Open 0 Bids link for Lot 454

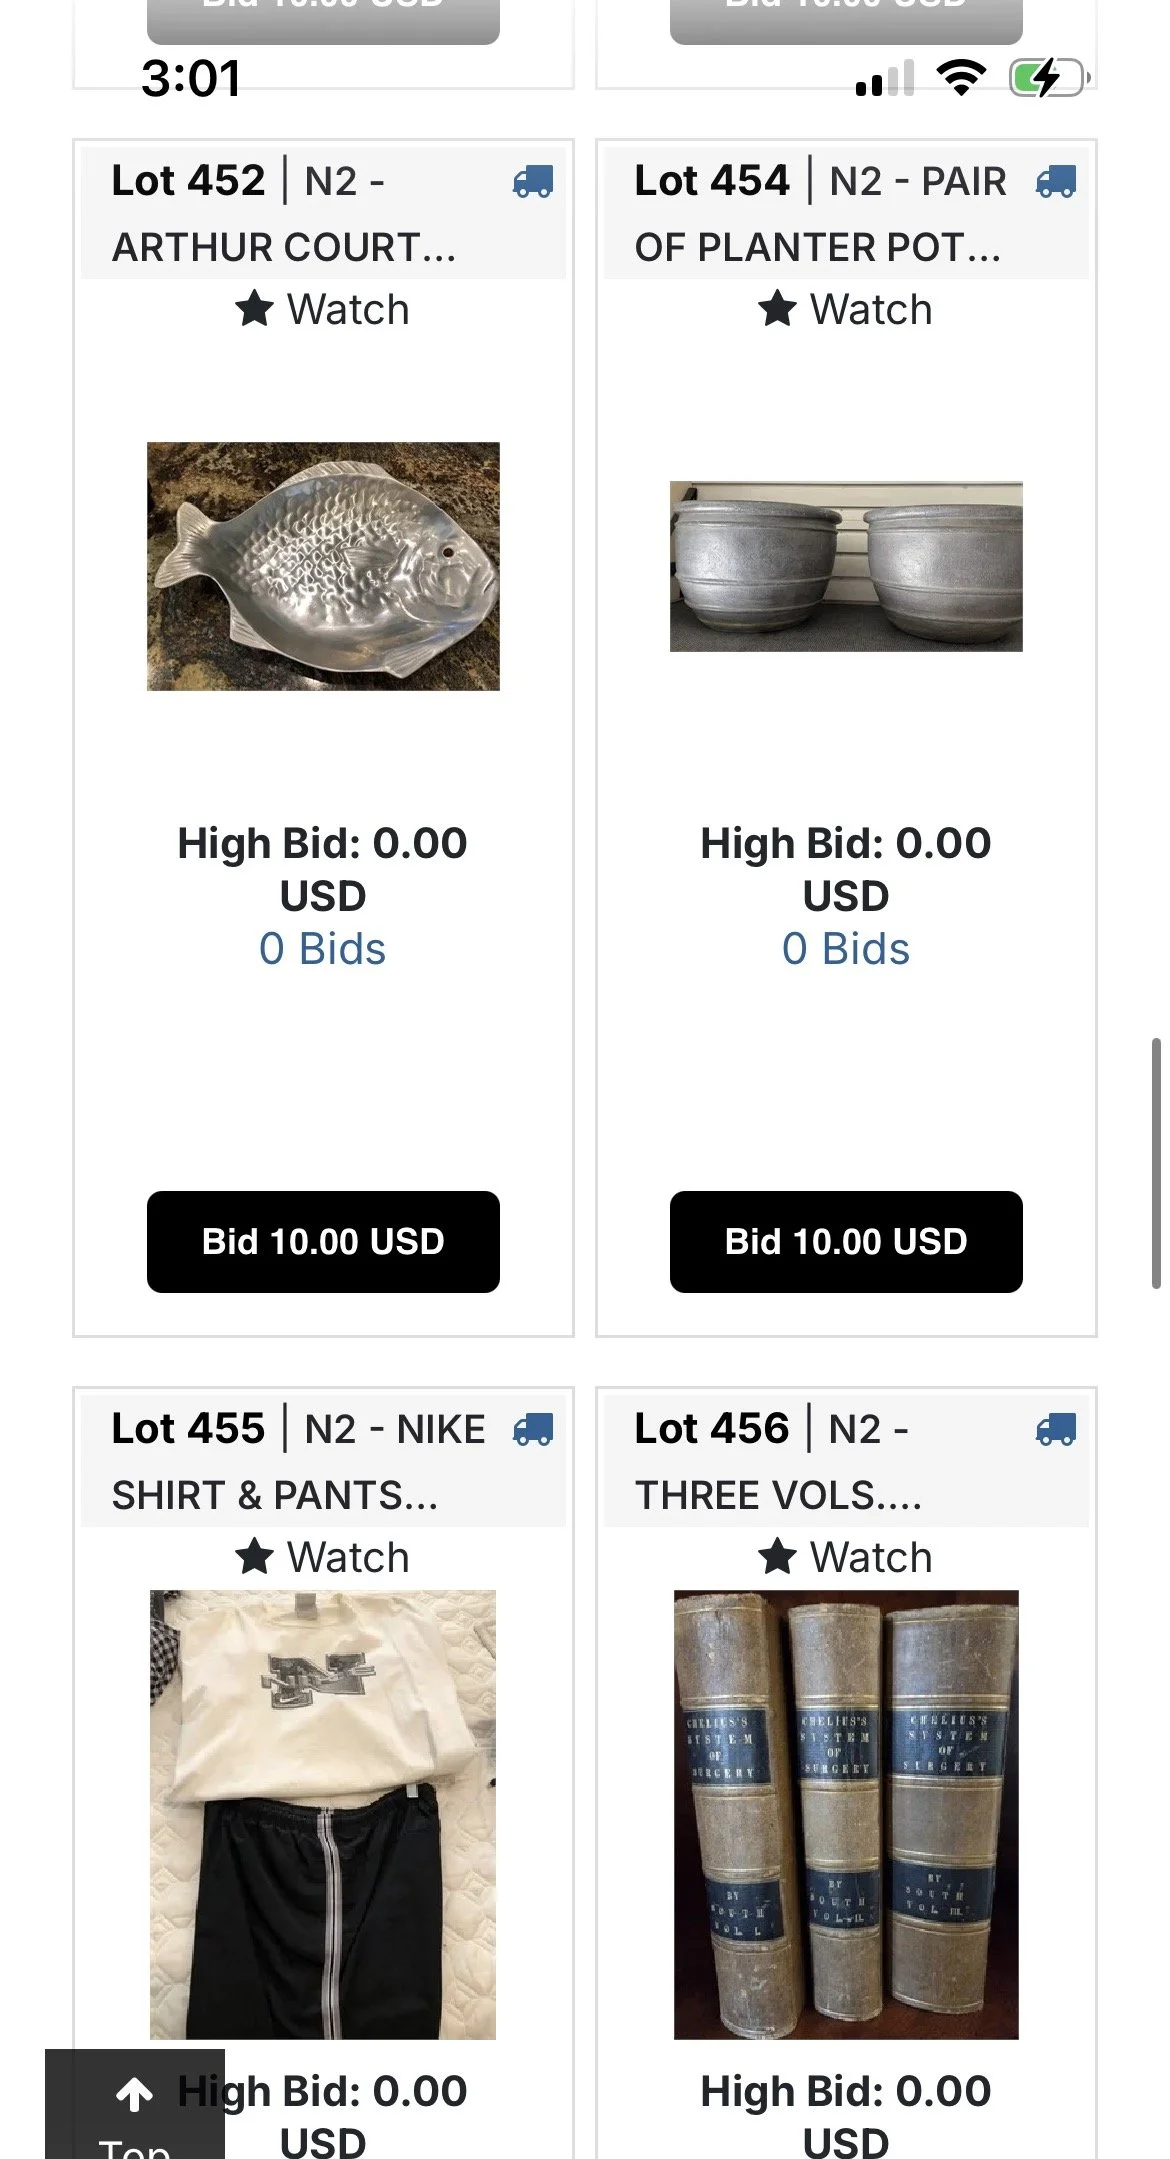(x=846, y=949)
